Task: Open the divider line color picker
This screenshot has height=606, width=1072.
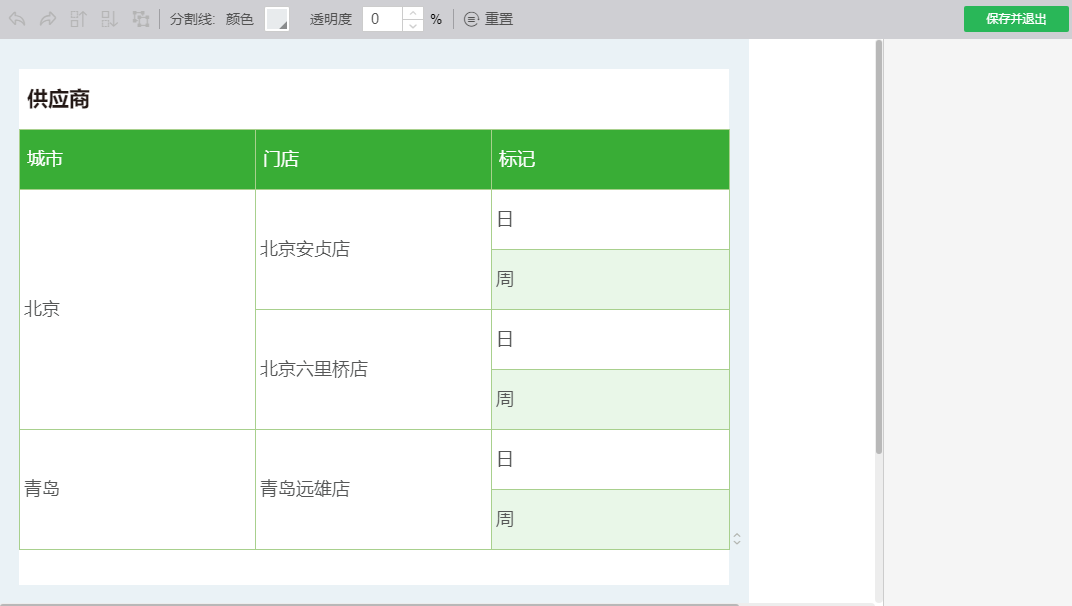Action: pyautogui.click(x=277, y=19)
